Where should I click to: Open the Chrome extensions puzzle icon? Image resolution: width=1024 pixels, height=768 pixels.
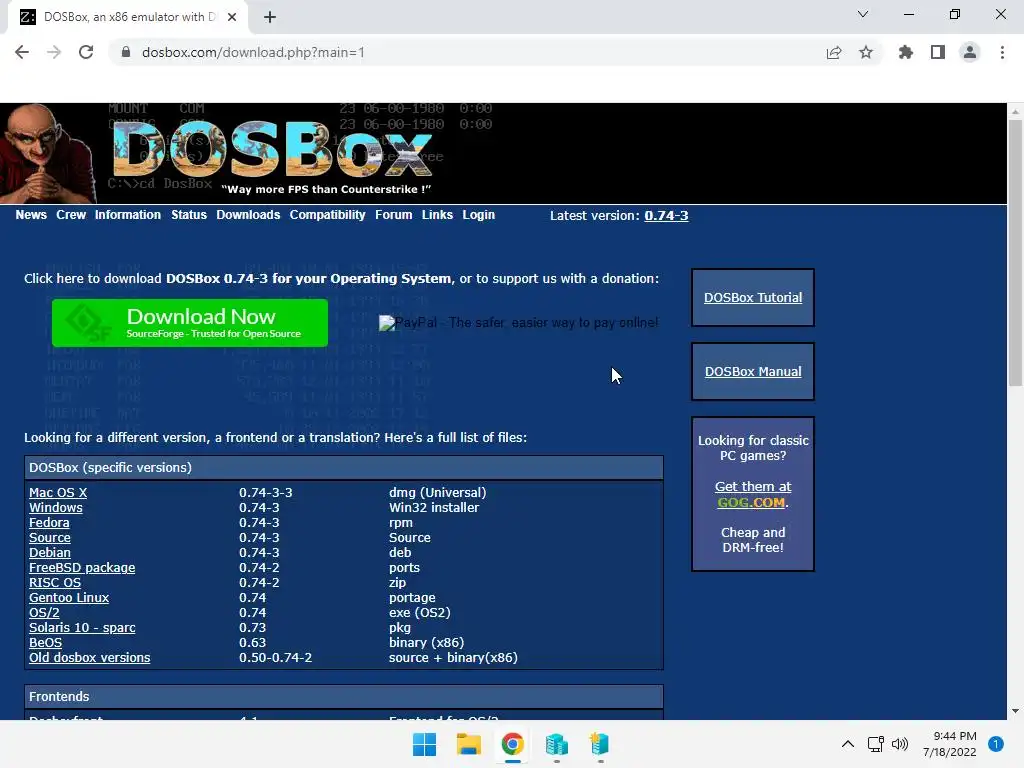[x=906, y=52]
